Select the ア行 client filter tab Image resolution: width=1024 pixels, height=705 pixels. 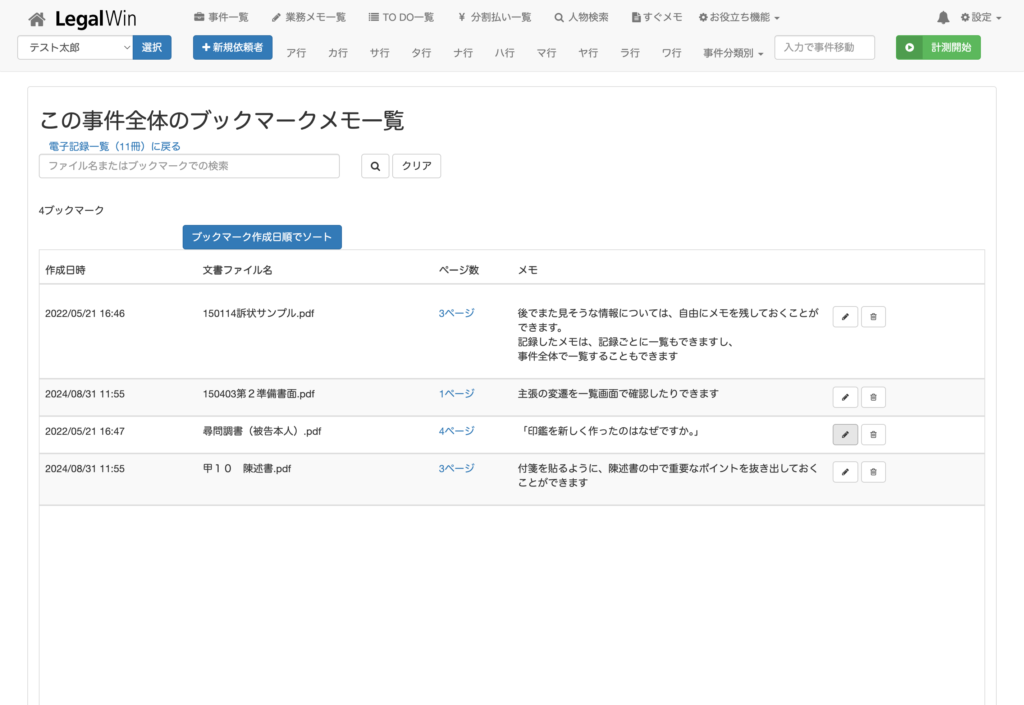pos(296,53)
